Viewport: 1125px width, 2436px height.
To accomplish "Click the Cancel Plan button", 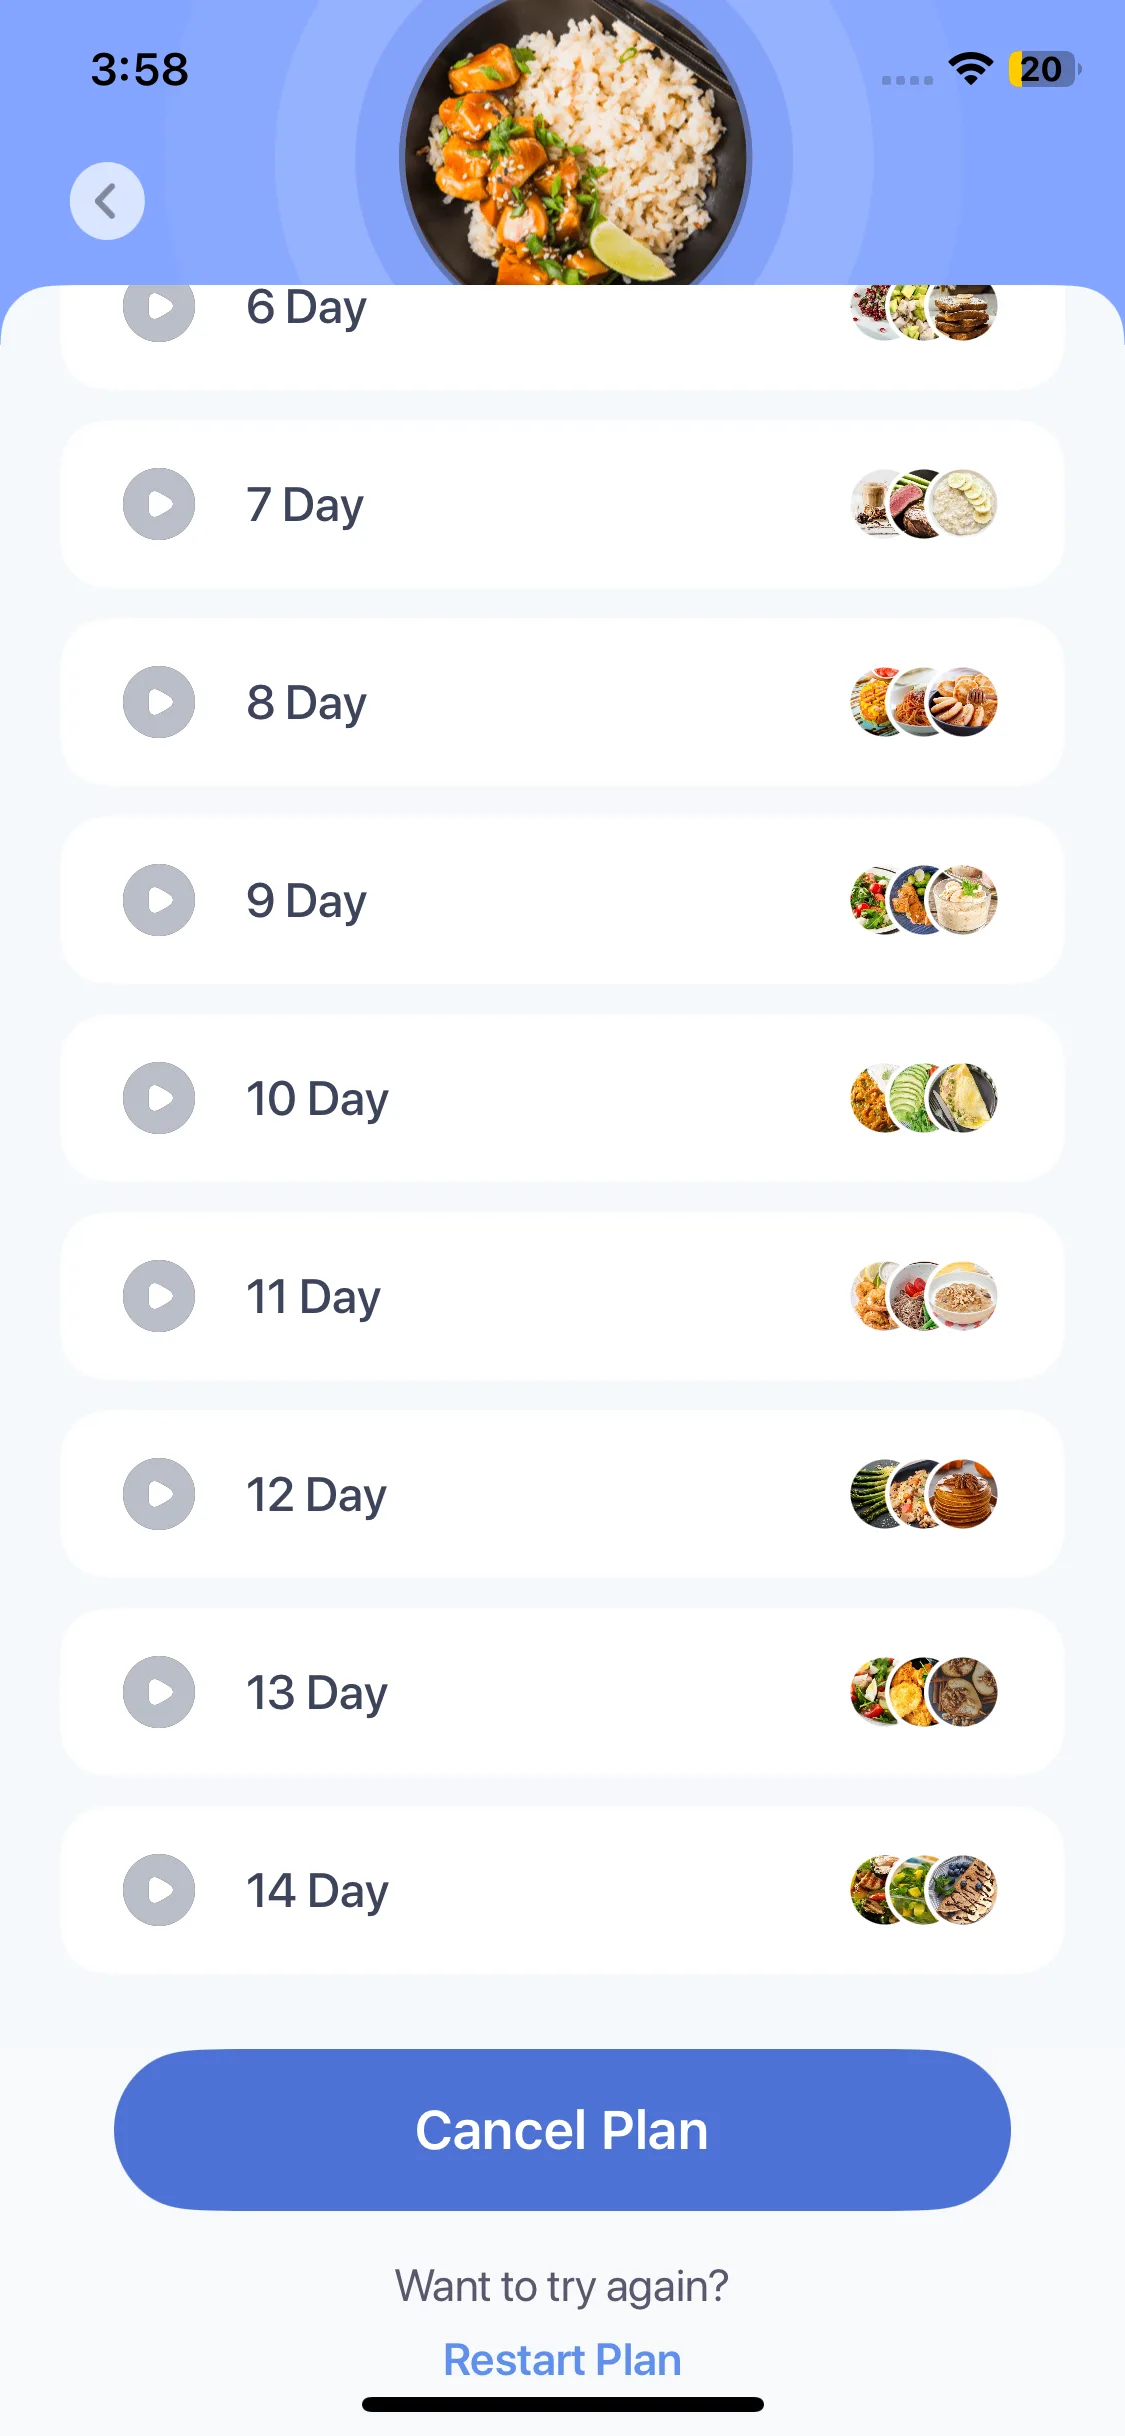I will 562,2130.
